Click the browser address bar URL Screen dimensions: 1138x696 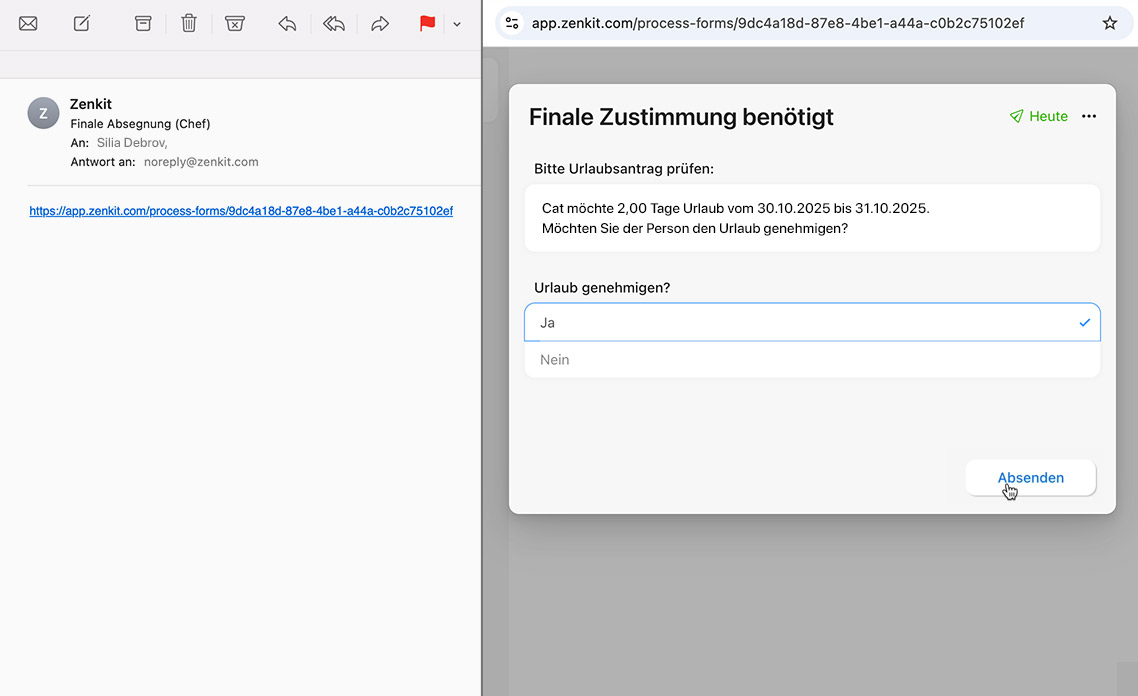coord(777,23)
